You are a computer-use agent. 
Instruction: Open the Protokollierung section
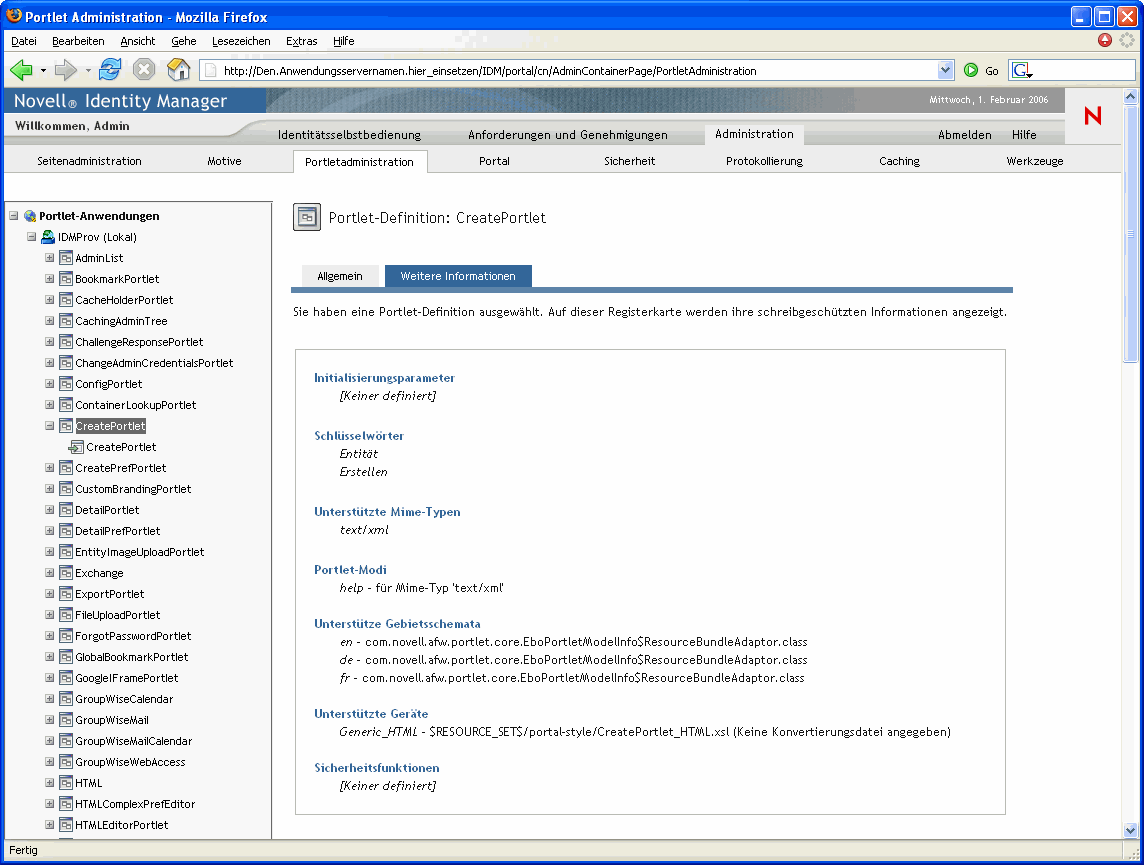coord(764,161)
